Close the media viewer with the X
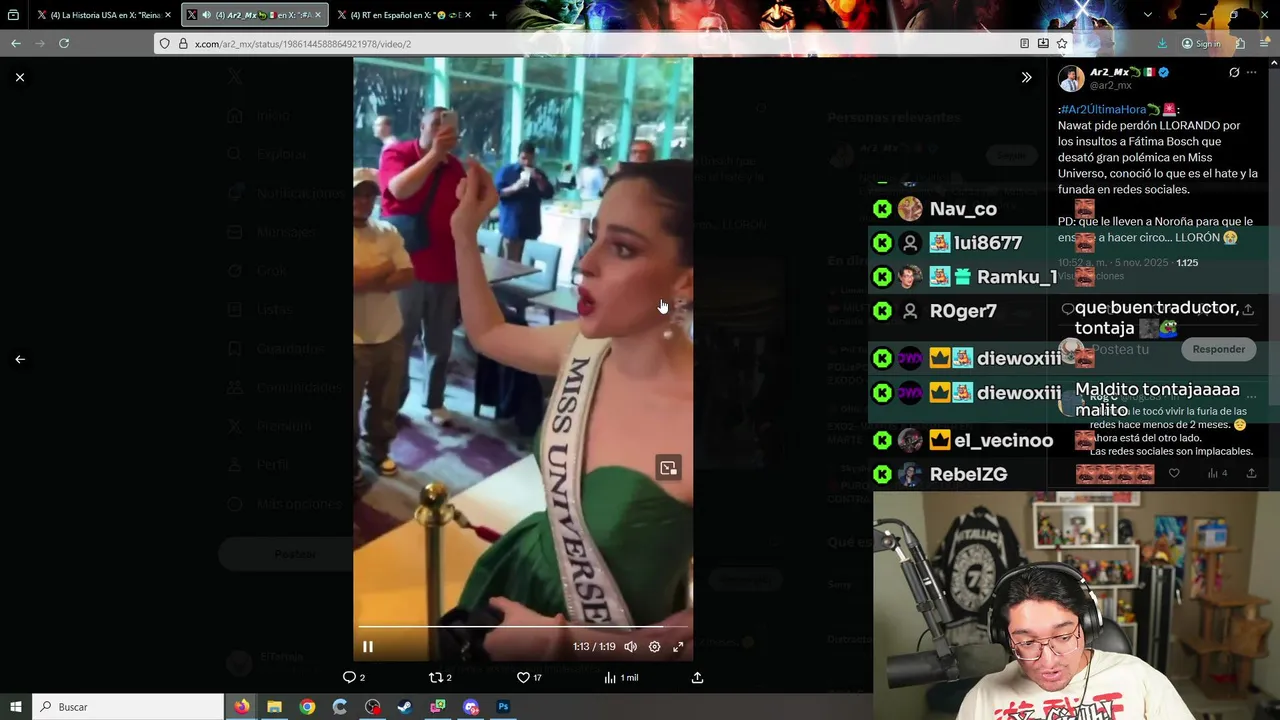 coord(20,77)
